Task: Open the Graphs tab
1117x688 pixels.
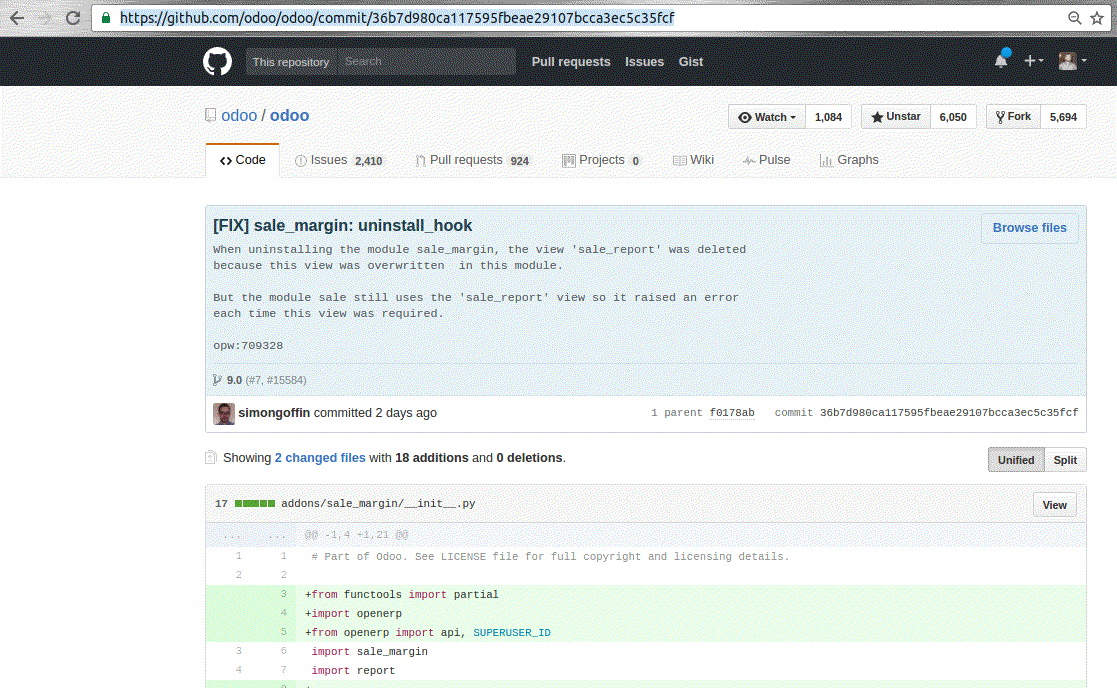Action: point(848,160)
